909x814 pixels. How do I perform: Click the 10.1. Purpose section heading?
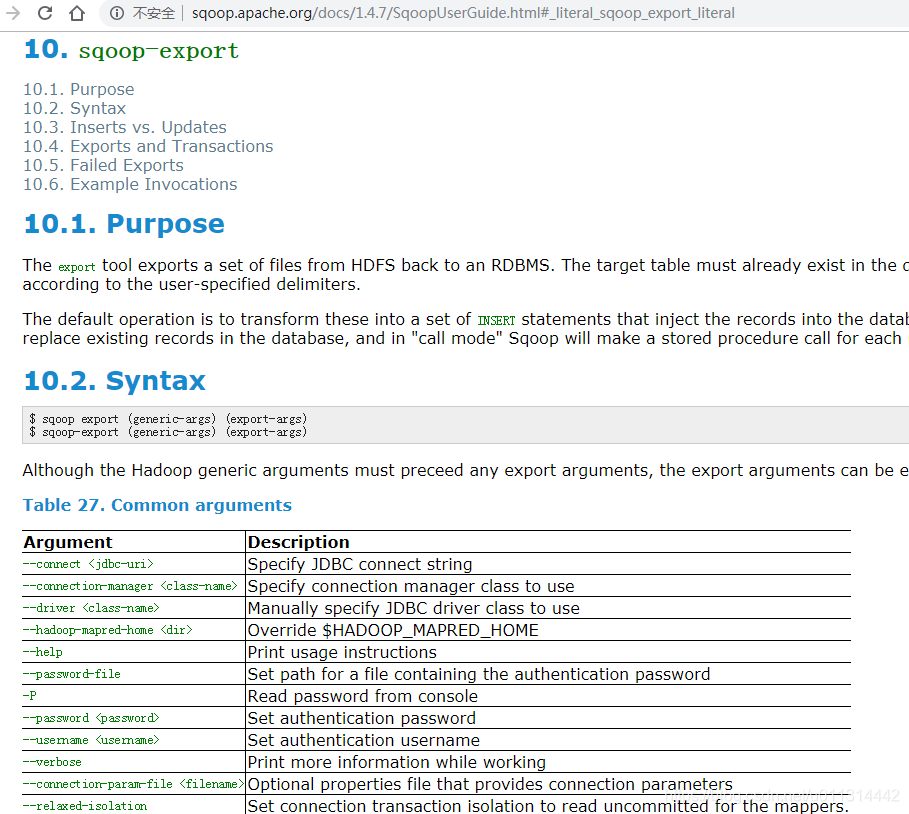click(x=124, y=224)
